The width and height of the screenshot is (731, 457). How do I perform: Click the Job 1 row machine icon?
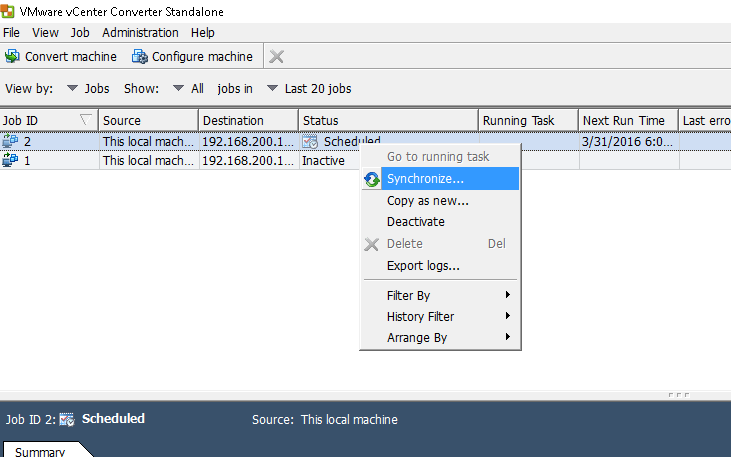pyautogui.click(x=11, y=160)
